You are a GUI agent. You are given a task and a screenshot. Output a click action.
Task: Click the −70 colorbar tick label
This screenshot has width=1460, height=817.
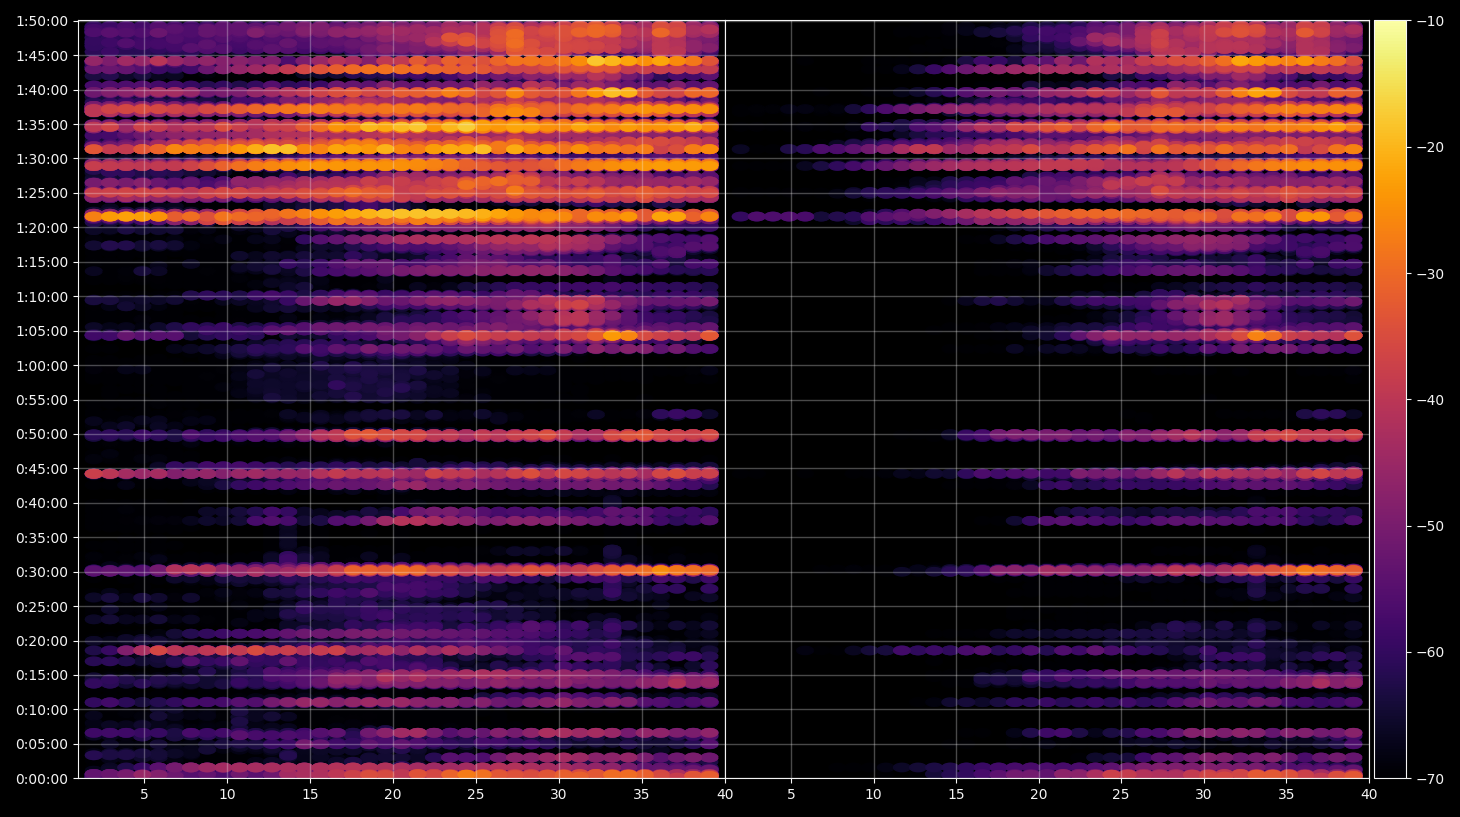(x=1430, y=779)
